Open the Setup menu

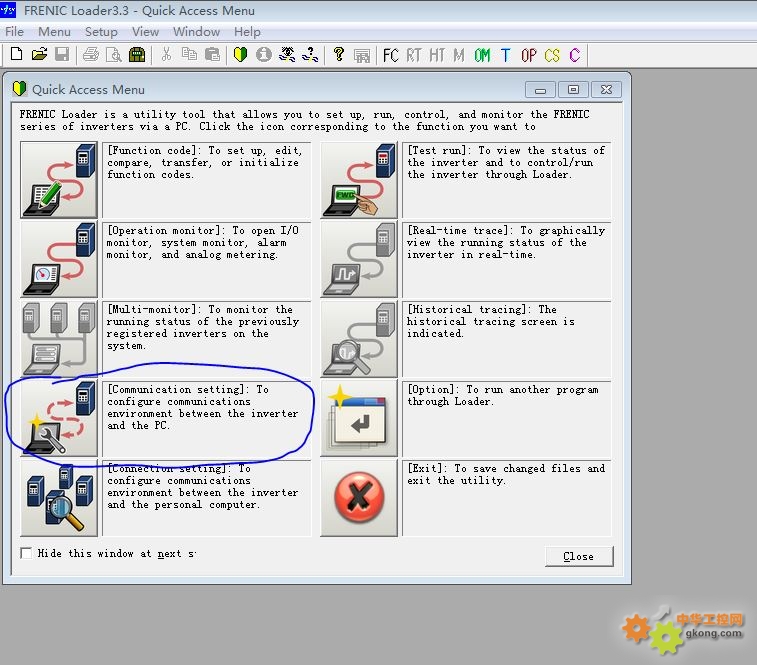(x=101, y=32)
